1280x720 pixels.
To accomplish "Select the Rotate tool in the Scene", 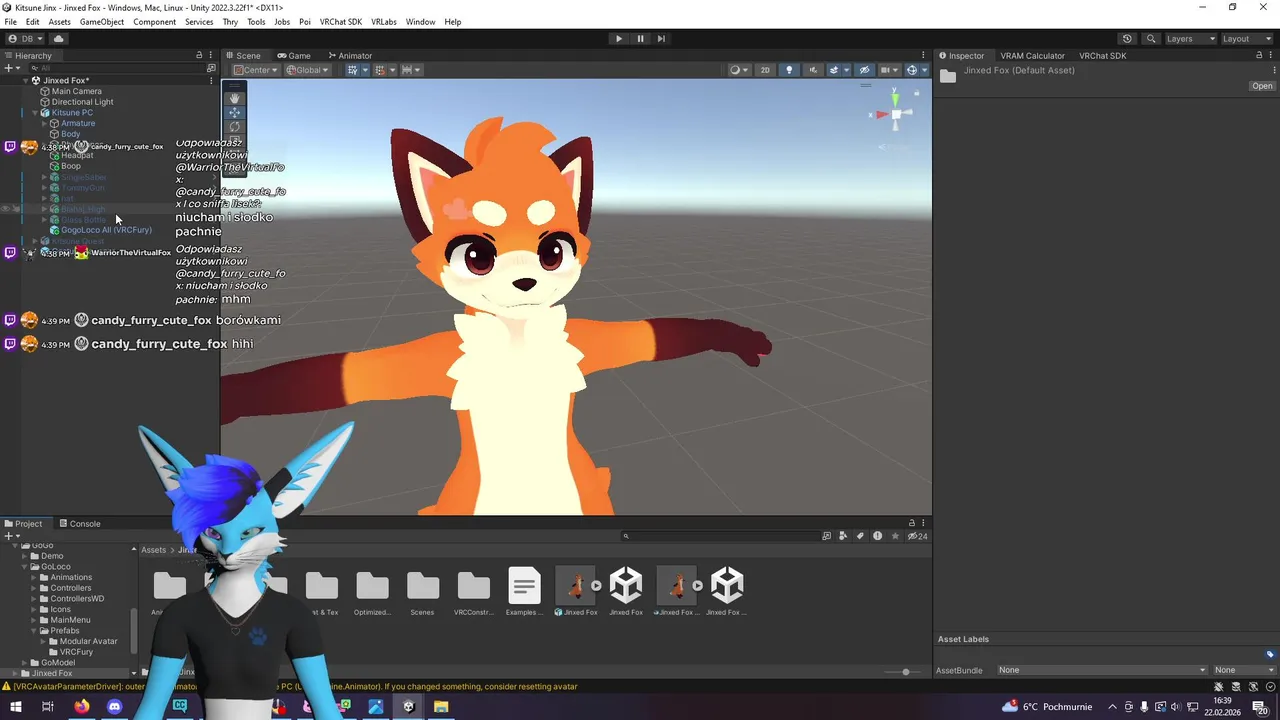I will click(x=235, y=127).
